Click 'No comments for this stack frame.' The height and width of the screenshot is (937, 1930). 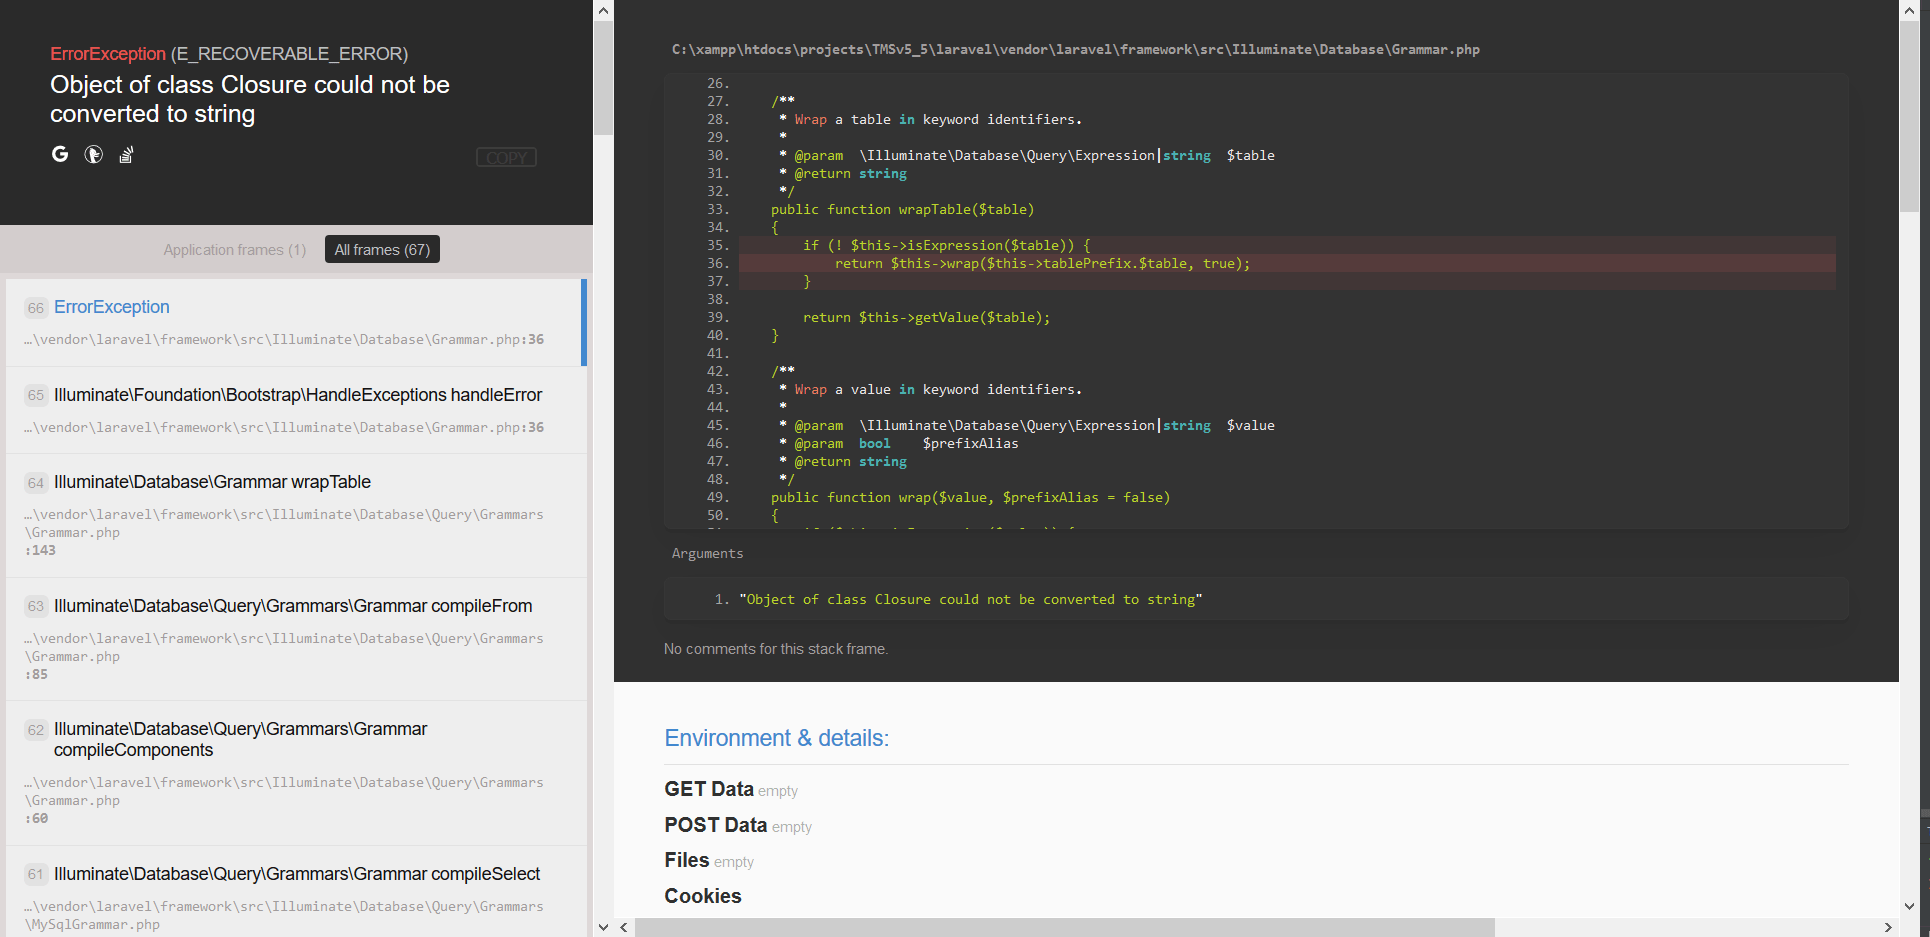tap(776, 649)
